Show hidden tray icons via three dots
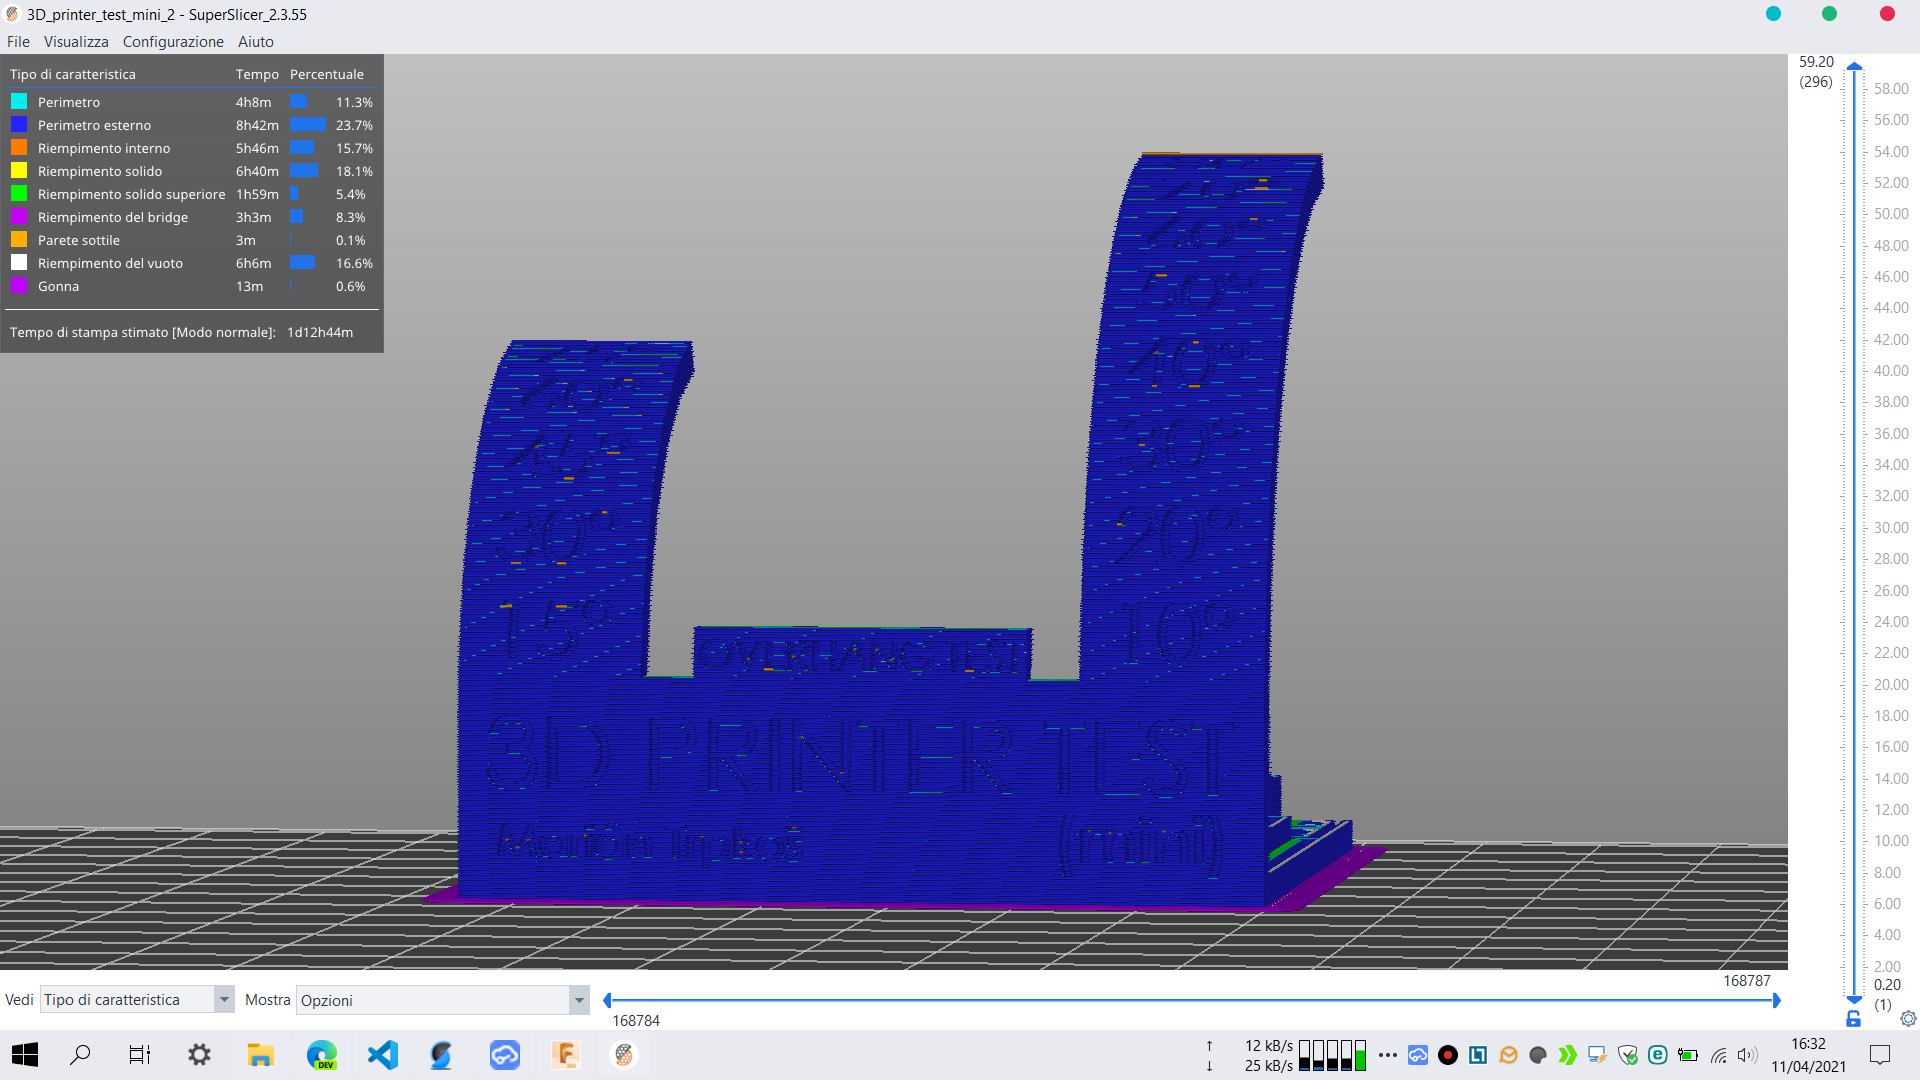Screen dimensions: 1920x1080 coord(1388,1055)
